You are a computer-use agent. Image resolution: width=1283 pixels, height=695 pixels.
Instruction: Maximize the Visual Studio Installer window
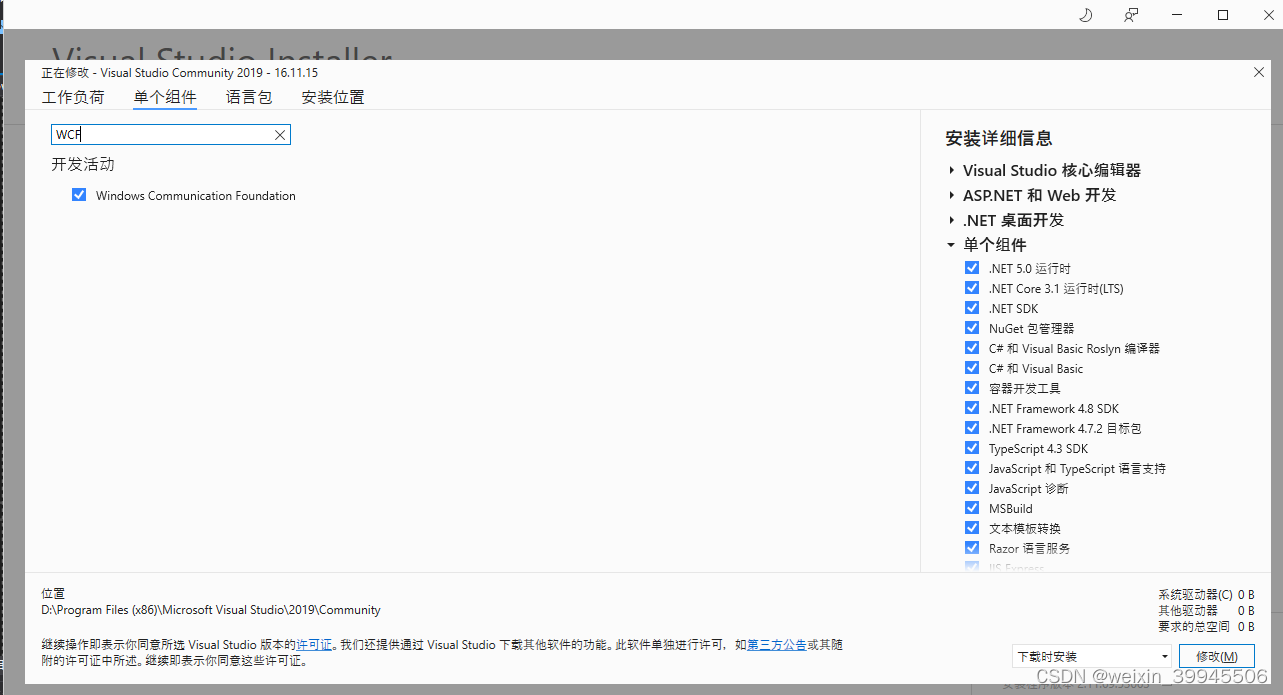coord(1223,15)
